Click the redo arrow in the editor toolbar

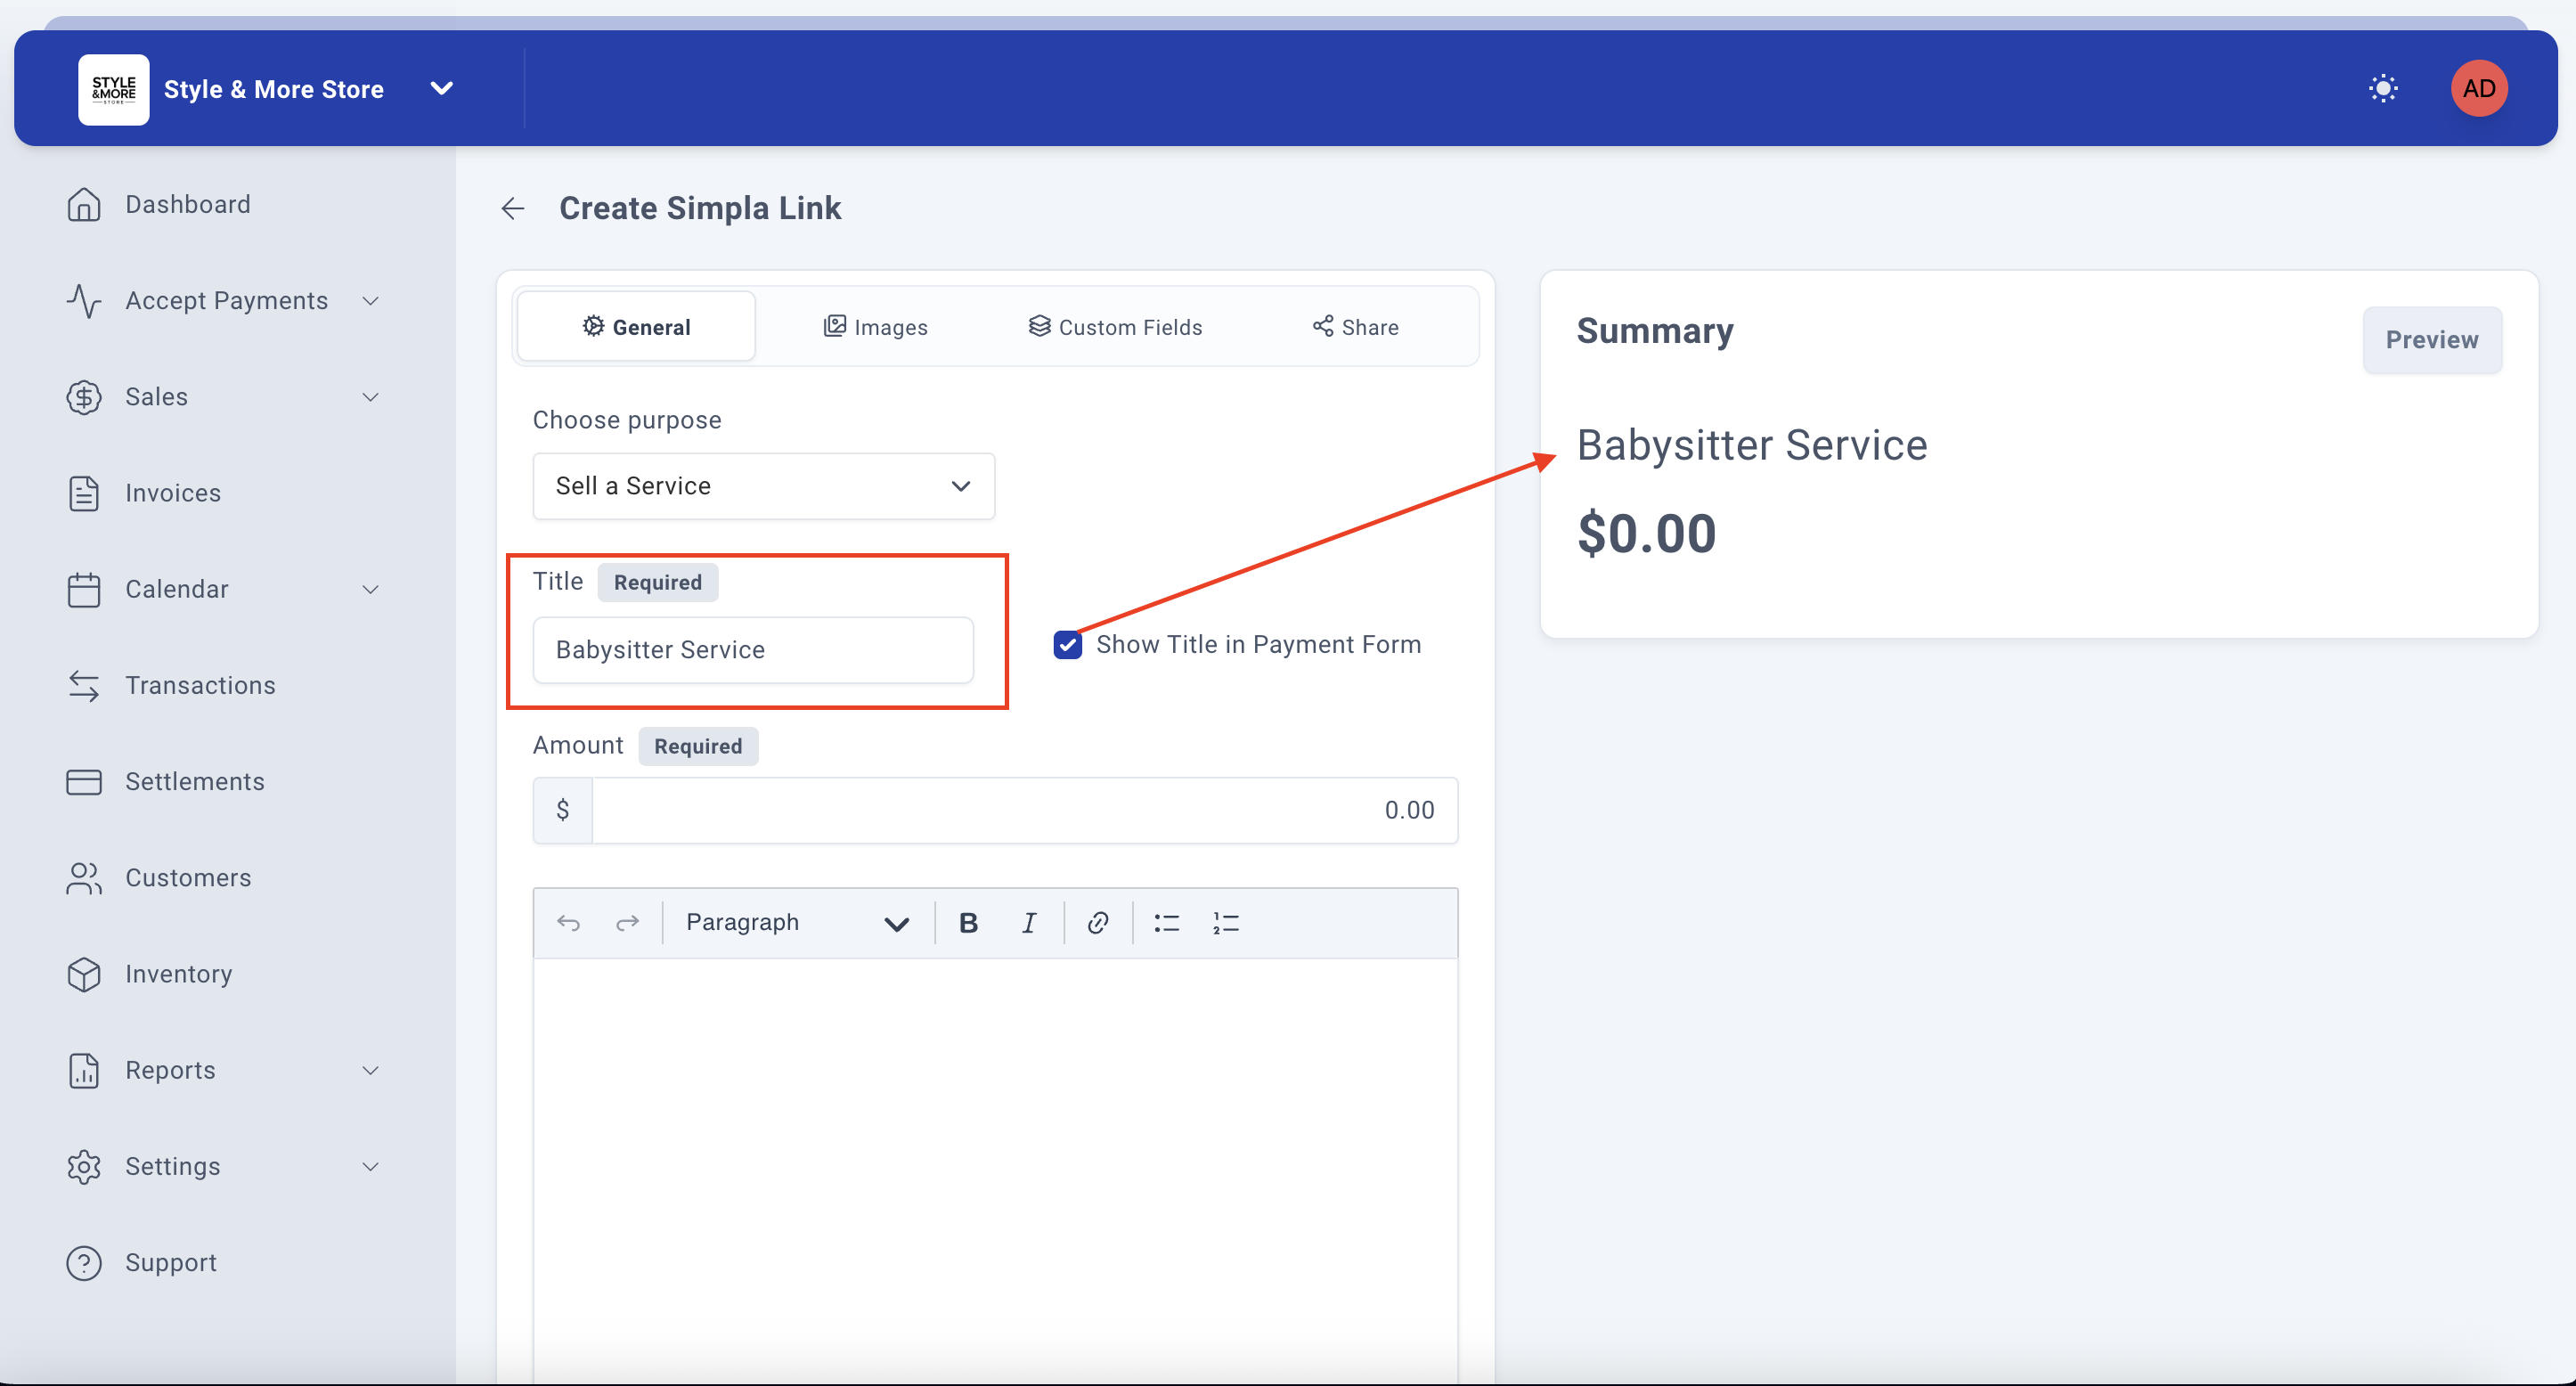(627, 922)
